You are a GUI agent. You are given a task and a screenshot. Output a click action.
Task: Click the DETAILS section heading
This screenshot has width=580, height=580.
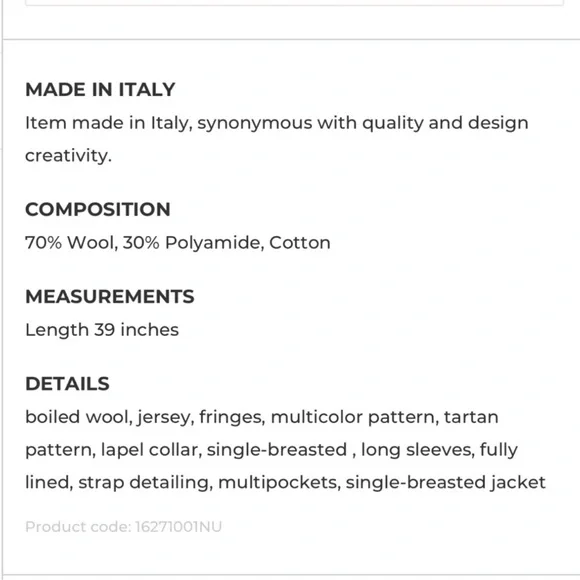[x=67, y=384]
